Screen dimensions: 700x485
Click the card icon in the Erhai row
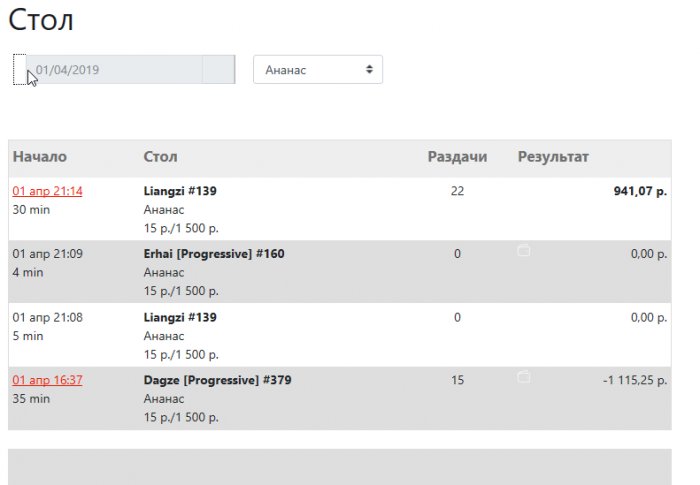(523, 252)
